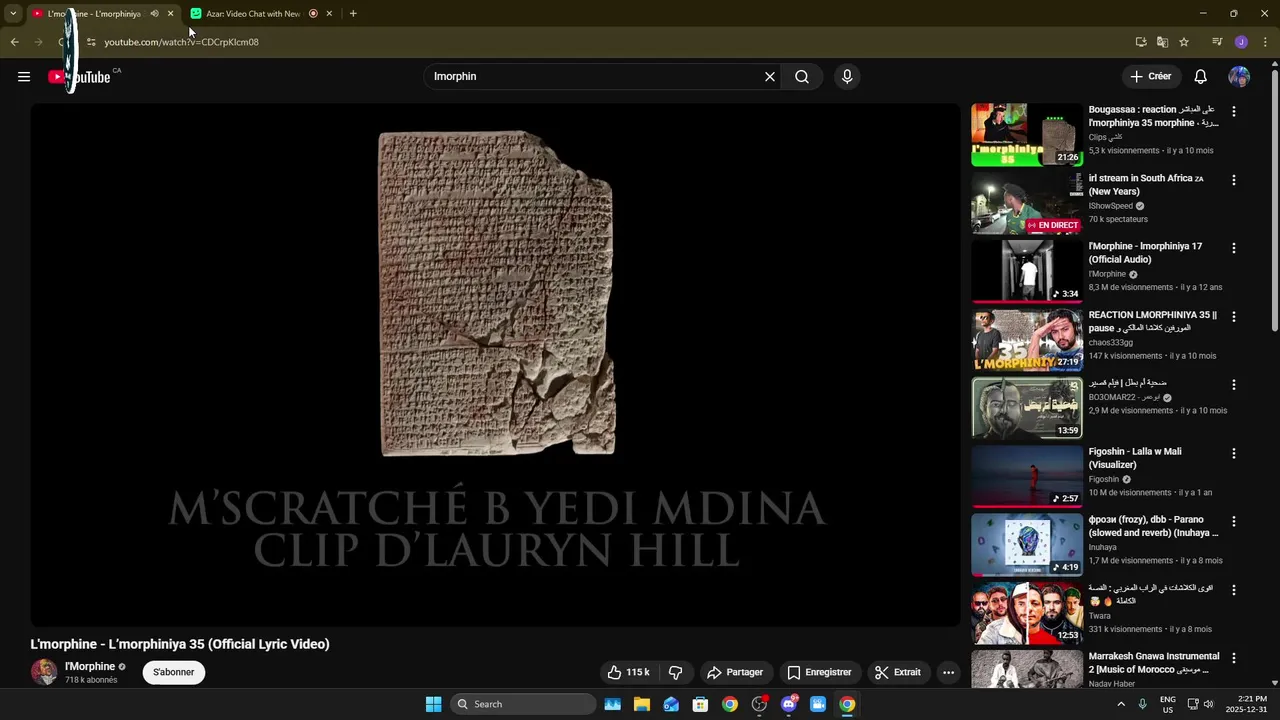Open the Parano slowed and reverb video
The height and width of the screenshot is (720, 1280).
[x=1027, y=545]
